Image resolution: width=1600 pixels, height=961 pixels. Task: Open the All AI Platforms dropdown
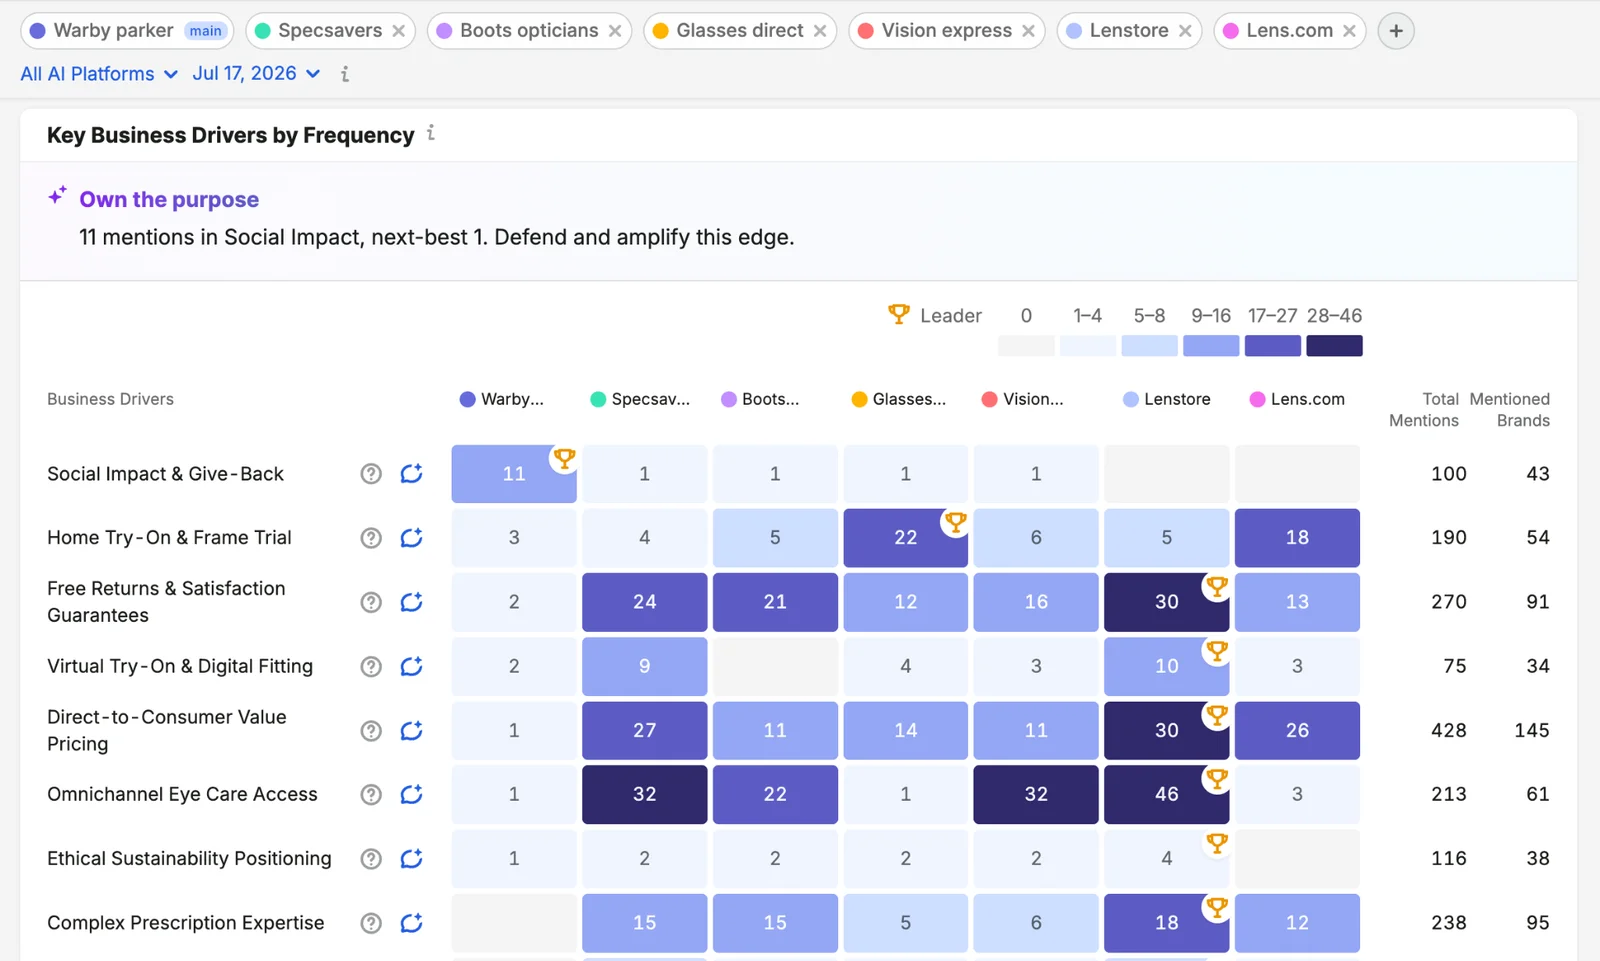click(x=99, y=74)
